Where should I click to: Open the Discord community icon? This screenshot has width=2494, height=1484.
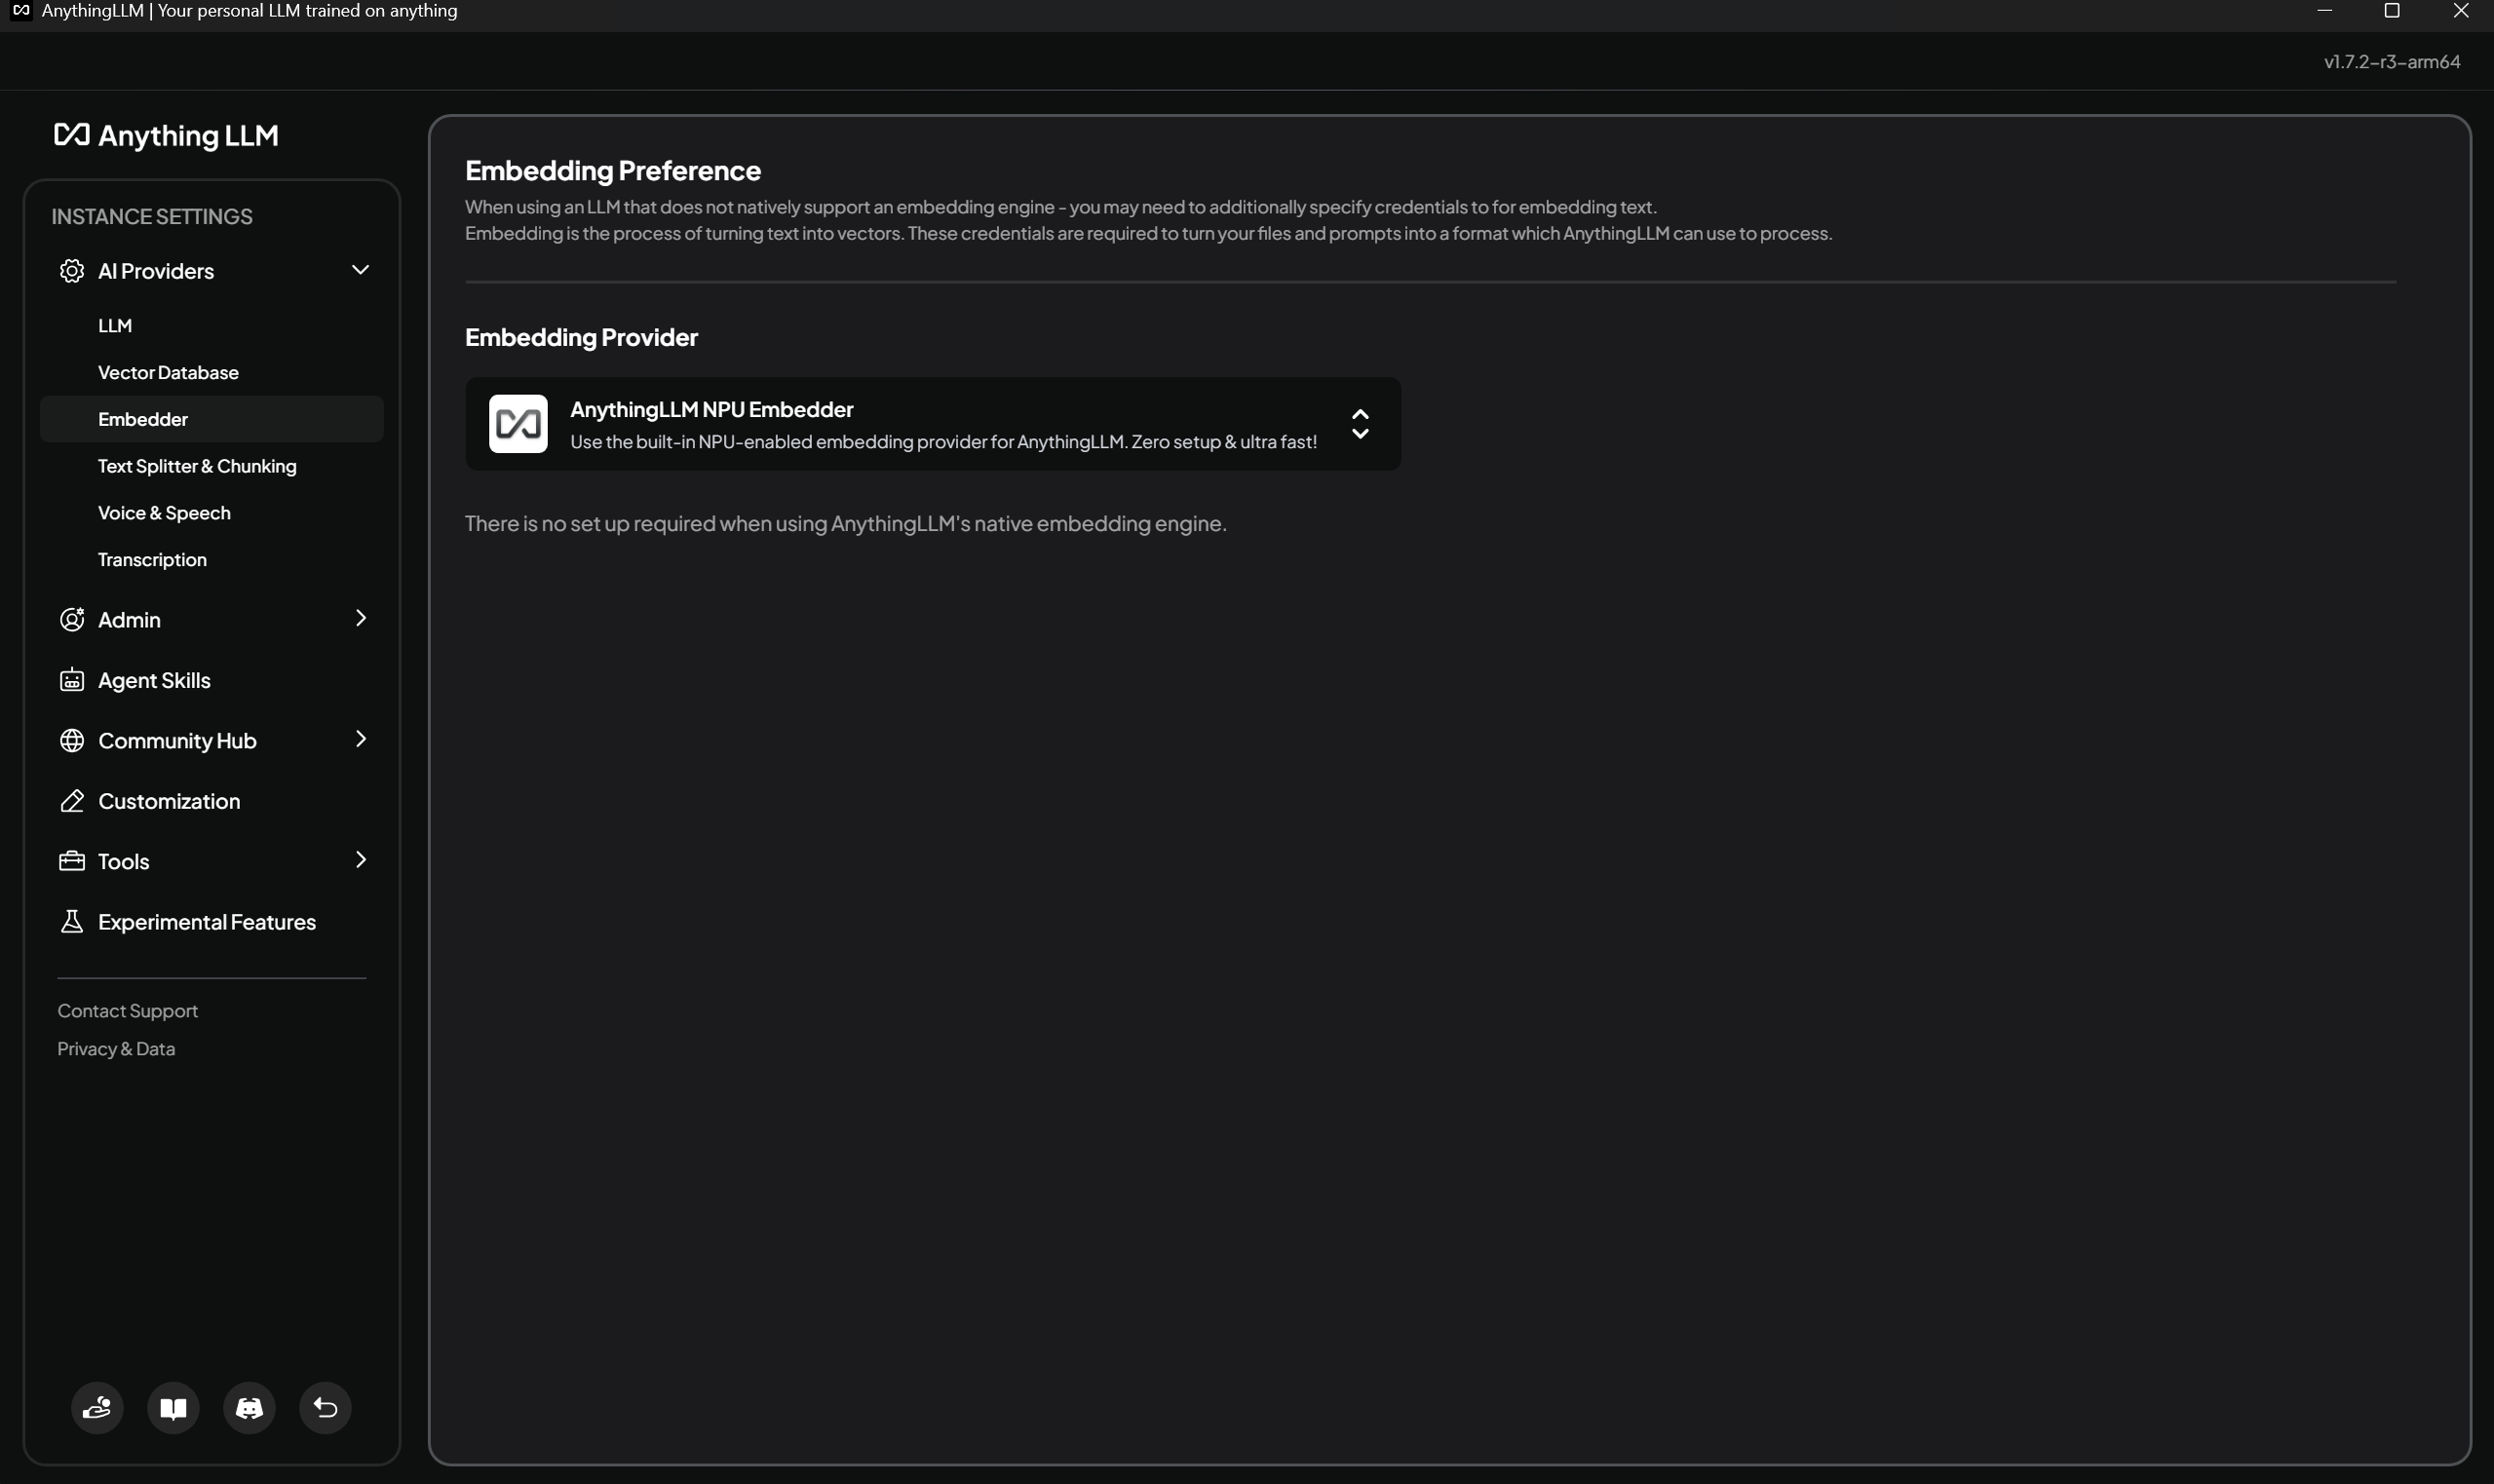249,1408
